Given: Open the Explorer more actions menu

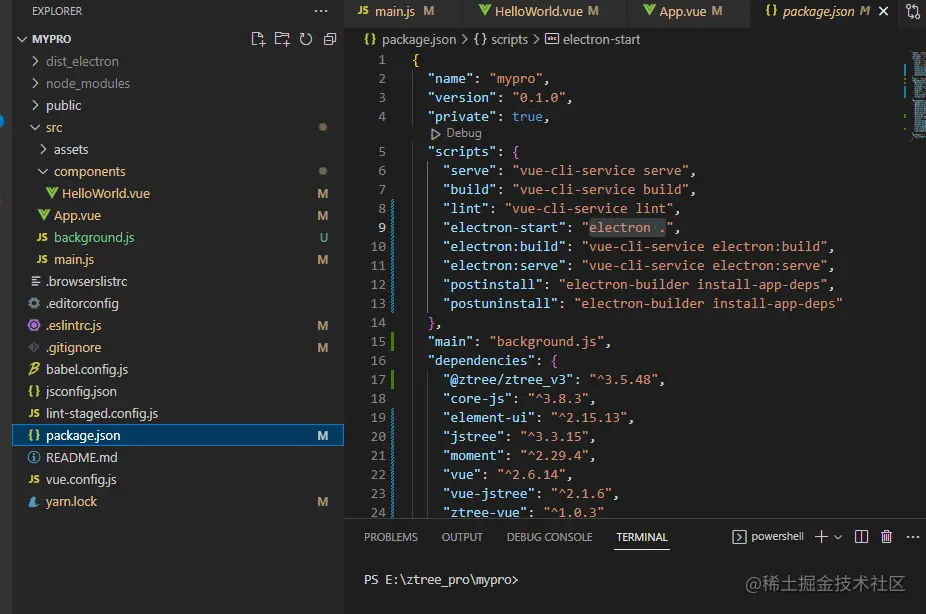Looking at the screenshot, I should (x=321, y=11).
